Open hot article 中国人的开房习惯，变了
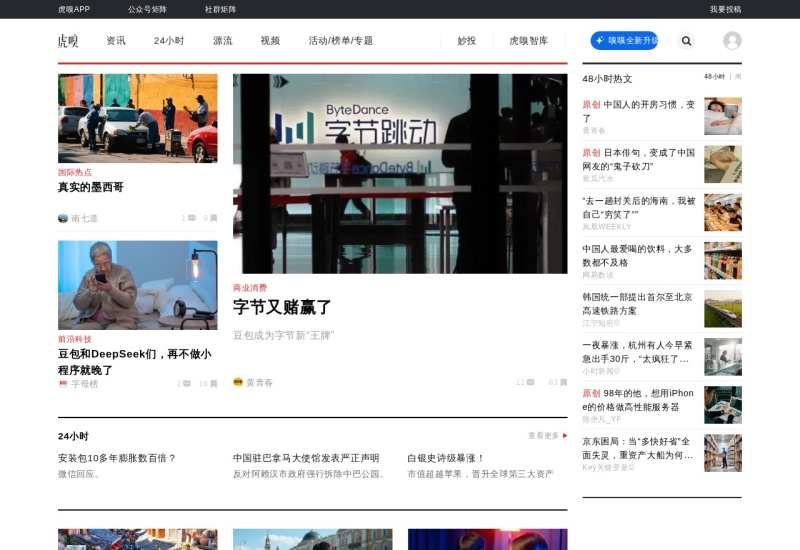800x550 pixels. 639,111
